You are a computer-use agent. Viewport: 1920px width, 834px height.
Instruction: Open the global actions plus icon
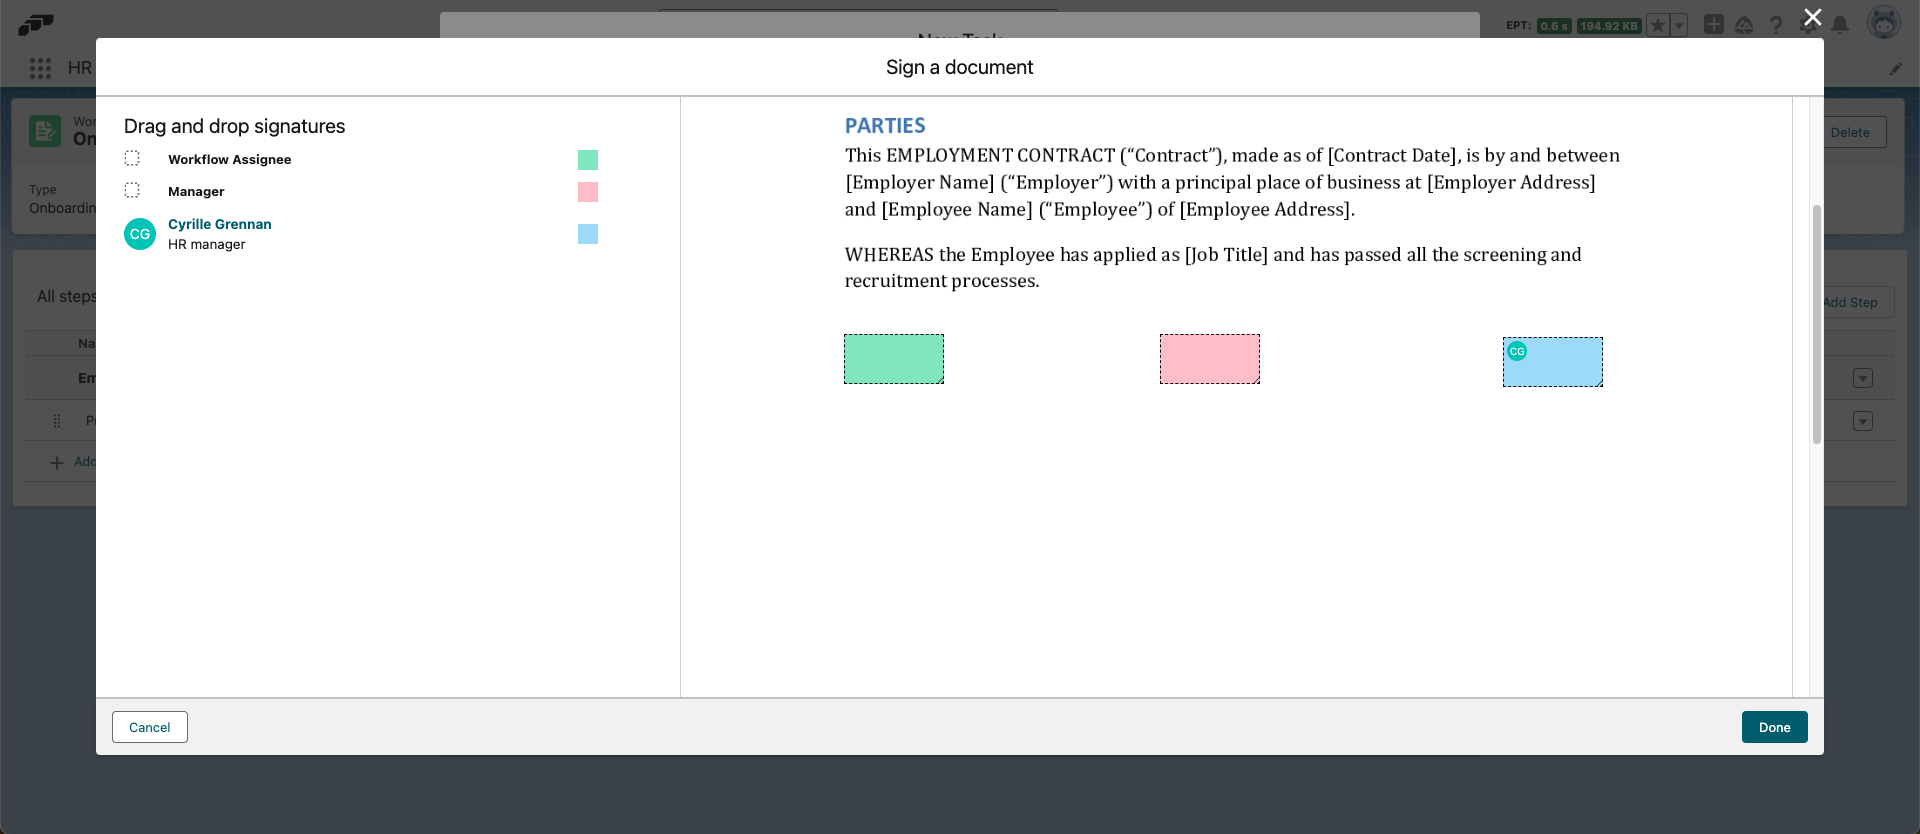click(1714, 24)
